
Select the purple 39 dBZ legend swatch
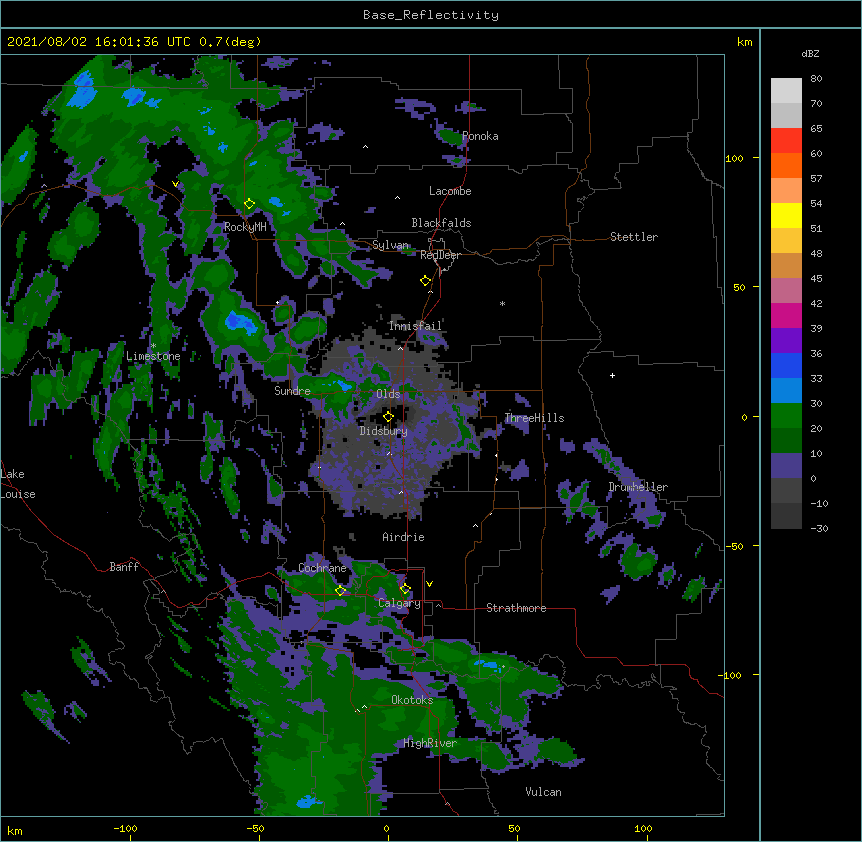786,341
